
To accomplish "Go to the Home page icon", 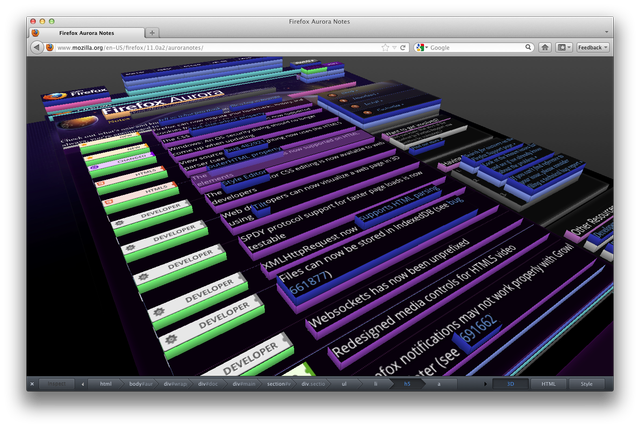I will point(545,47).
